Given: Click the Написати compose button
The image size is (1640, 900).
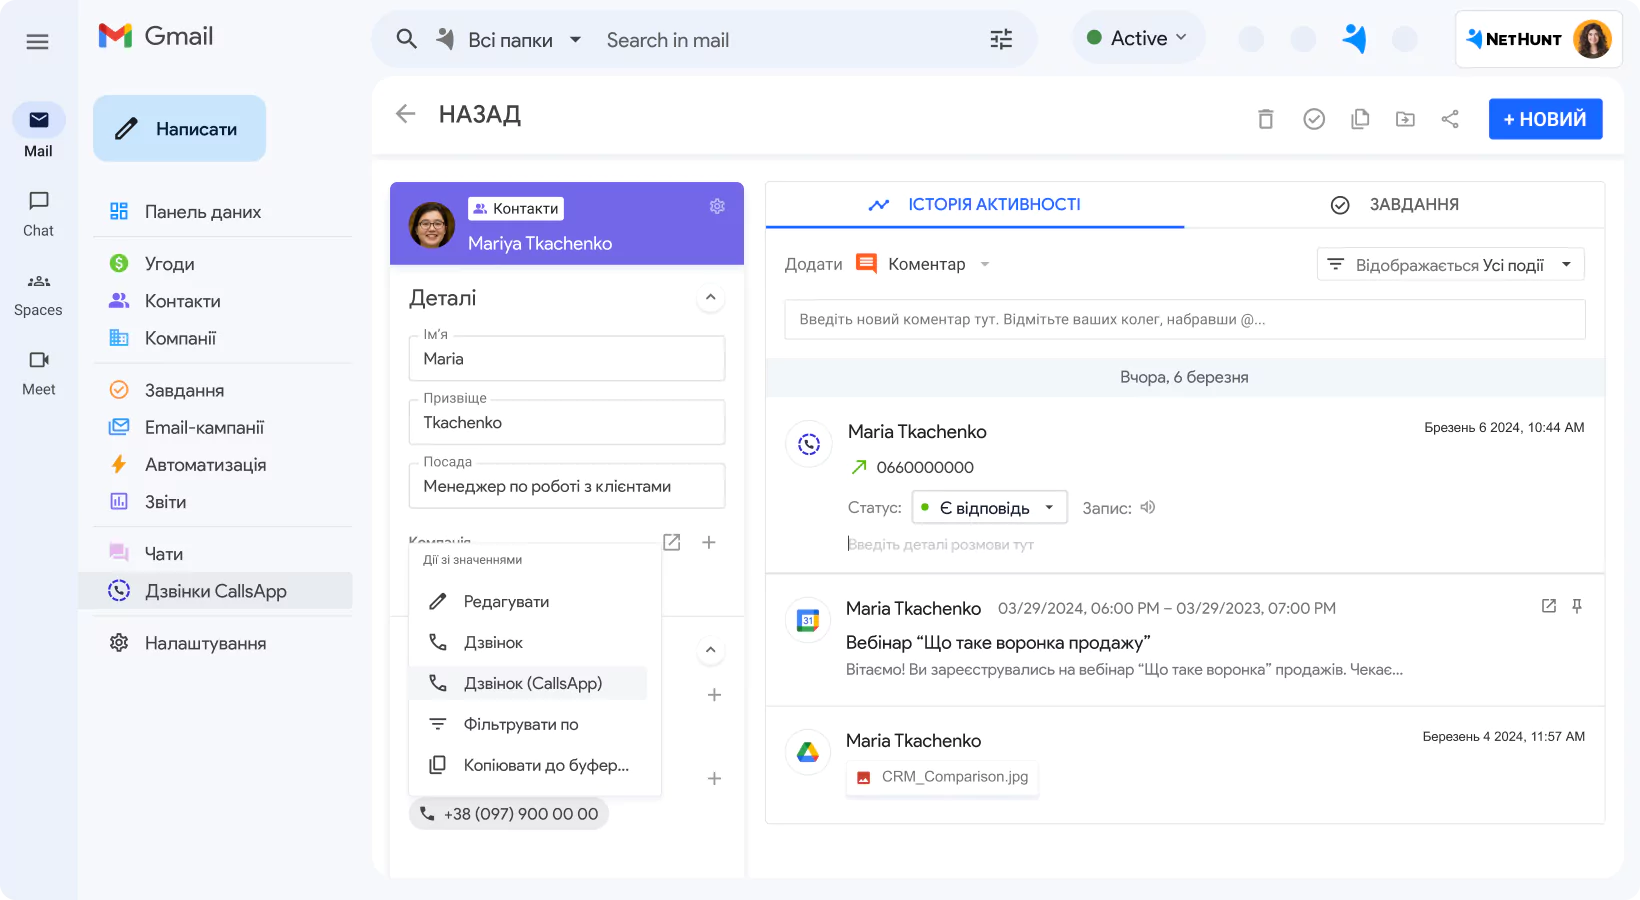Looking at the screenshot, I should 180,128.
